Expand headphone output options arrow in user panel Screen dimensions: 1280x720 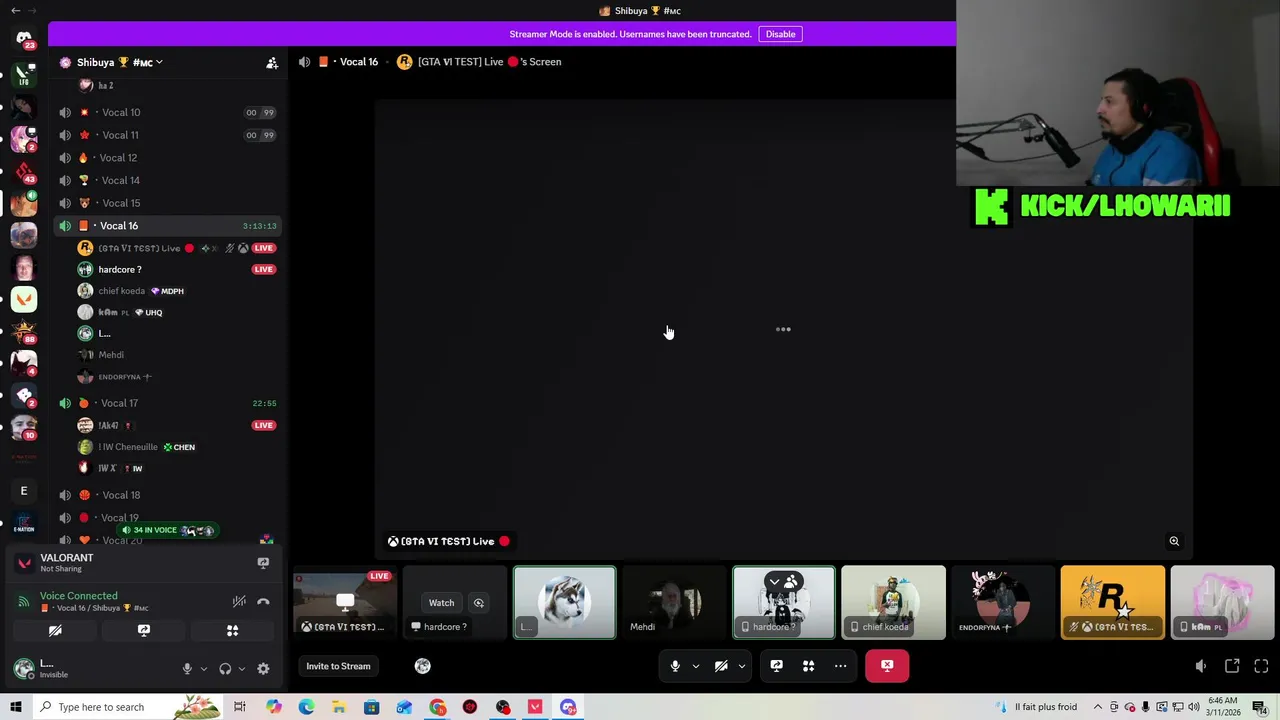tap(242, 669)
